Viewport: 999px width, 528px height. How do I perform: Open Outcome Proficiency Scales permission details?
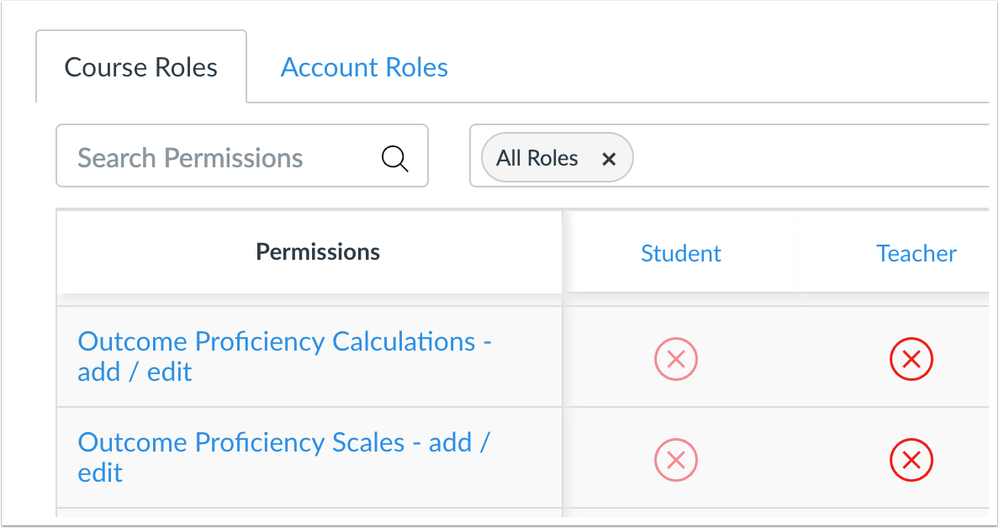[283, 457]
